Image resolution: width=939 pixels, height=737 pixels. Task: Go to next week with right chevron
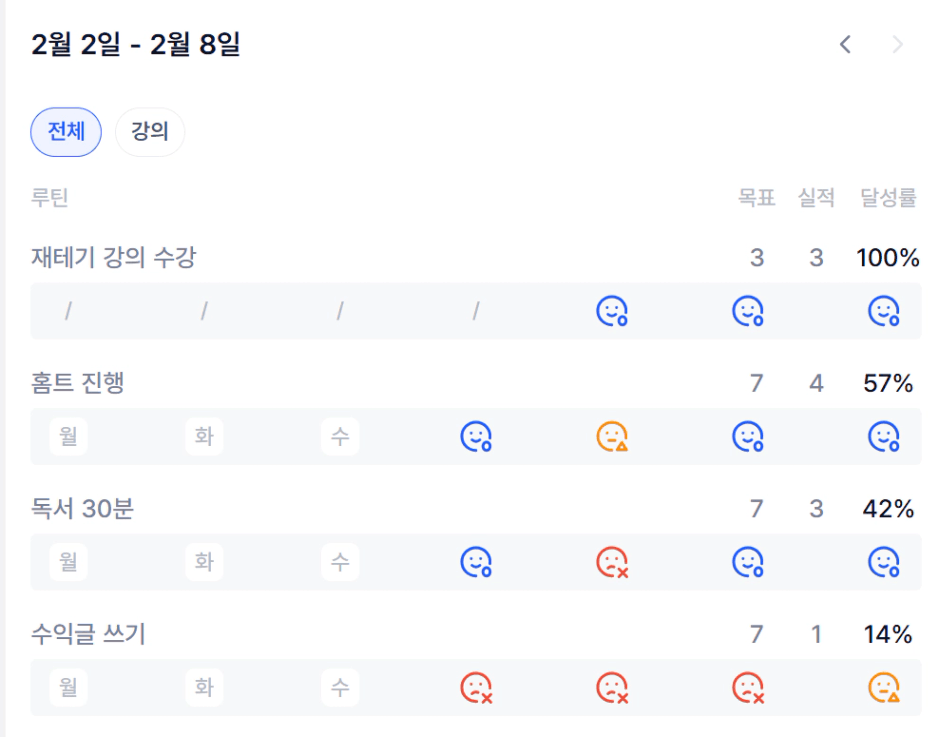point(897,44)
